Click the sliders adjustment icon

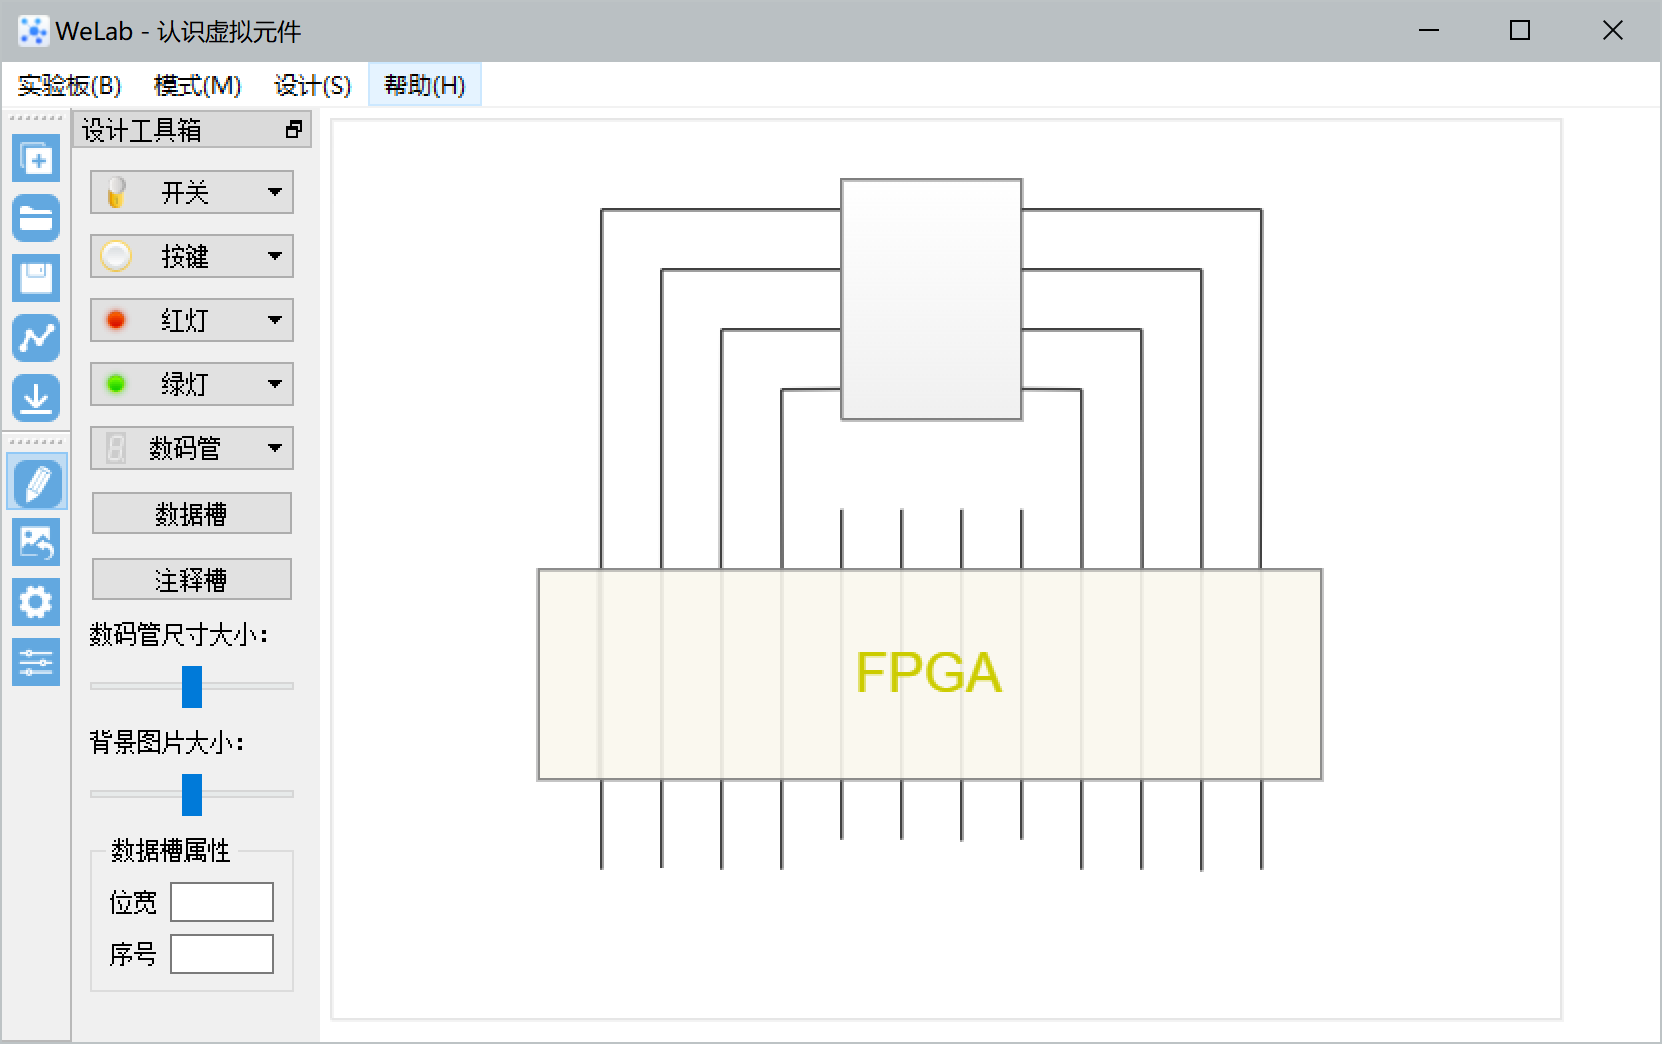coord(36,662)
